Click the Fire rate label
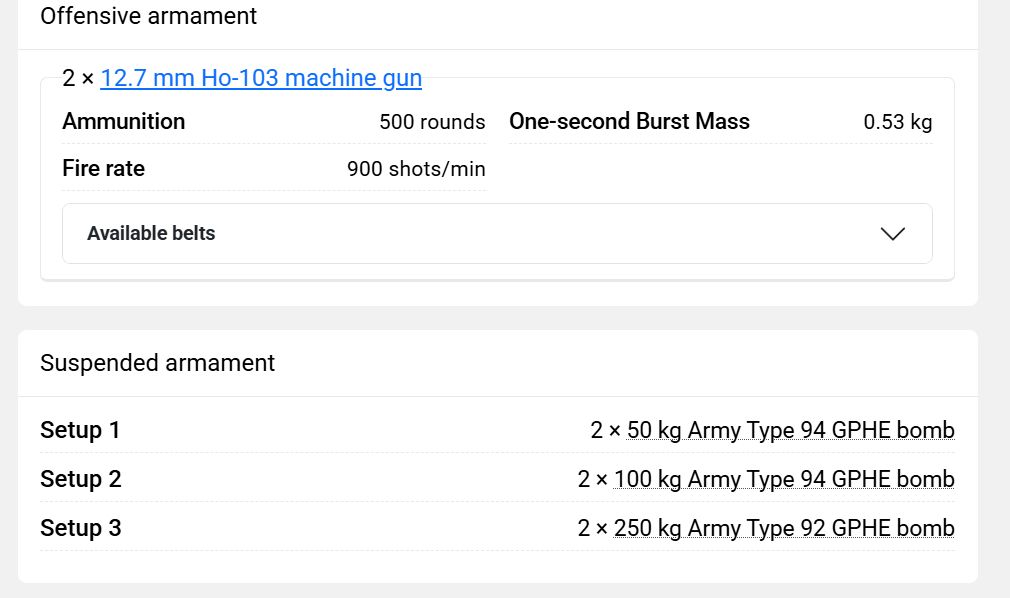 click(x=103, y=168)
